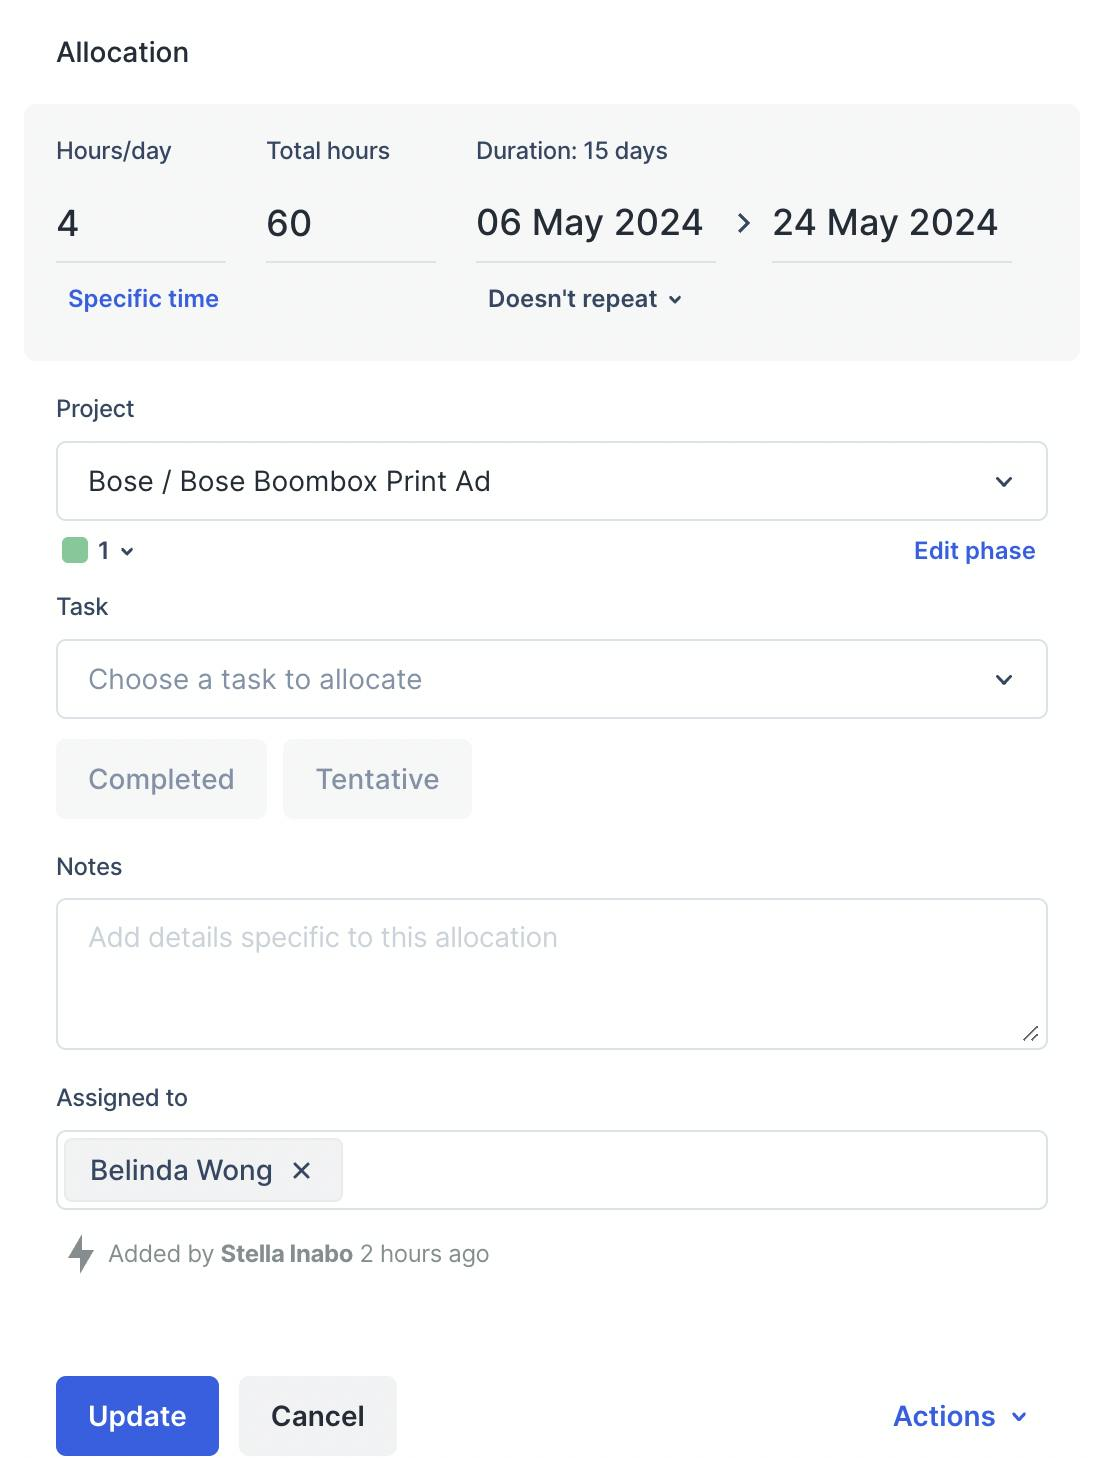Toggle the Tentative status
This screenshot has height=1458, width=1106.
coord(377,779)
